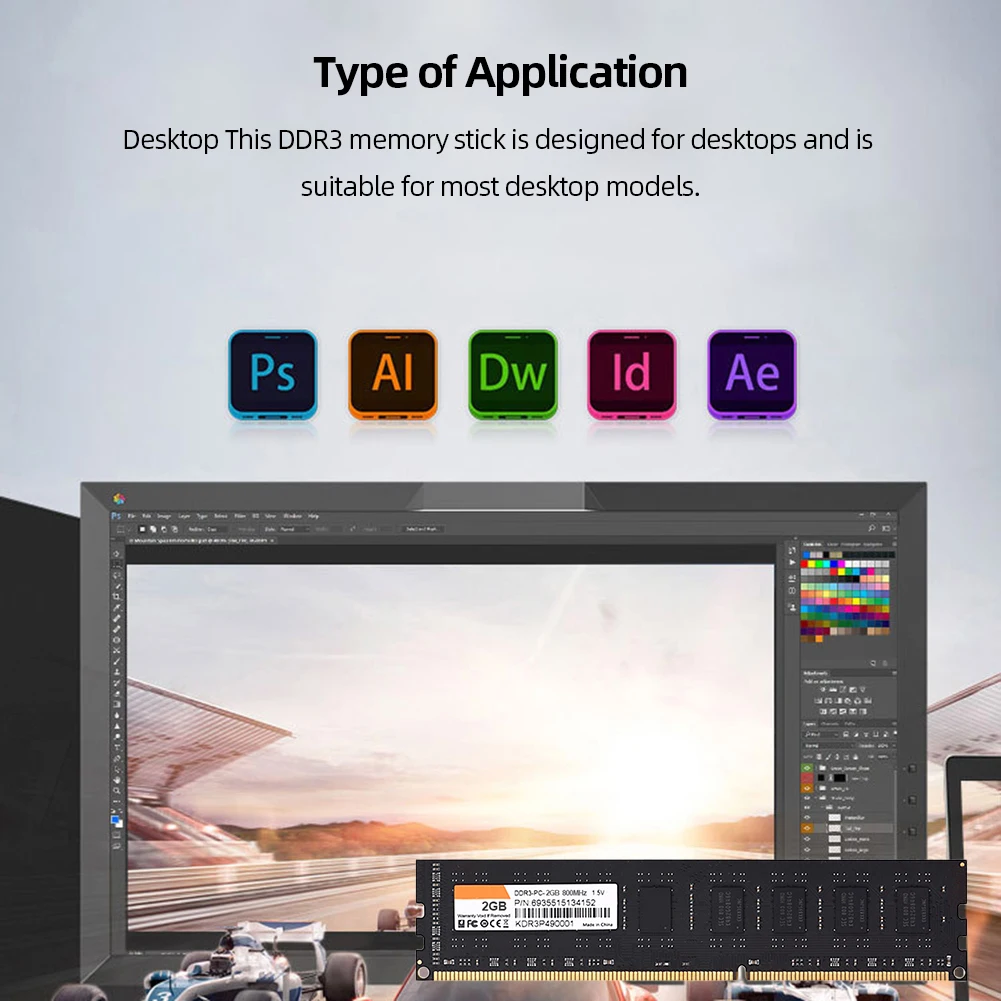Toggle eye of the highlighted selected layer

click(807, 828)
